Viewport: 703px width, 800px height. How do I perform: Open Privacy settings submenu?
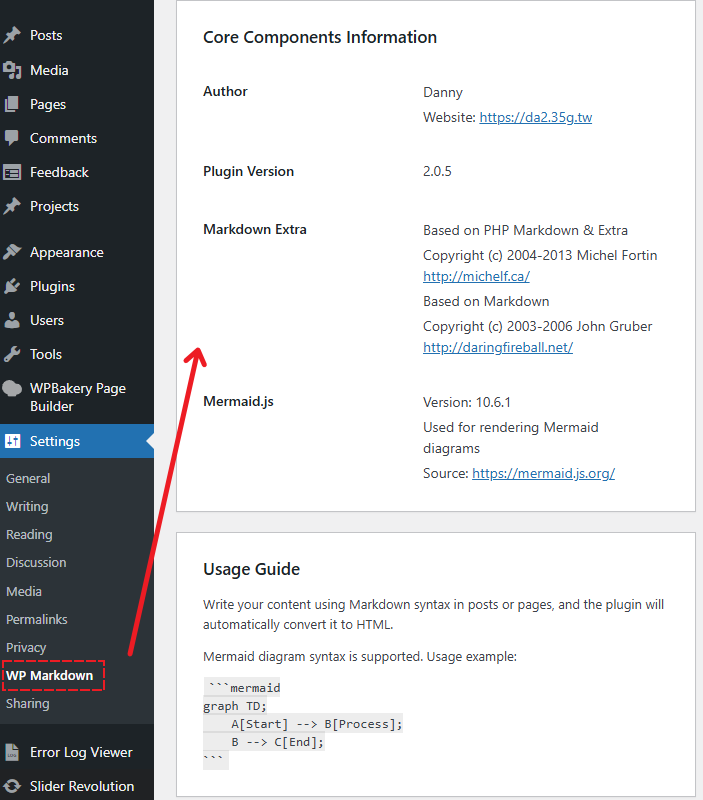point(26,647)
